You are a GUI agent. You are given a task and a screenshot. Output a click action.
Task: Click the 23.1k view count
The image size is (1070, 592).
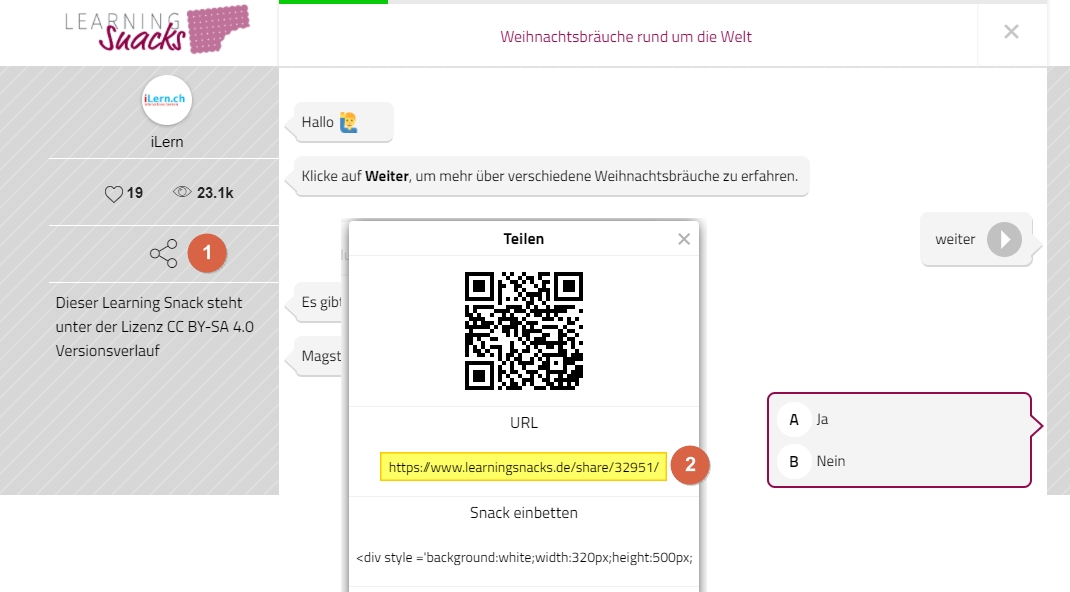coord(215,193)
